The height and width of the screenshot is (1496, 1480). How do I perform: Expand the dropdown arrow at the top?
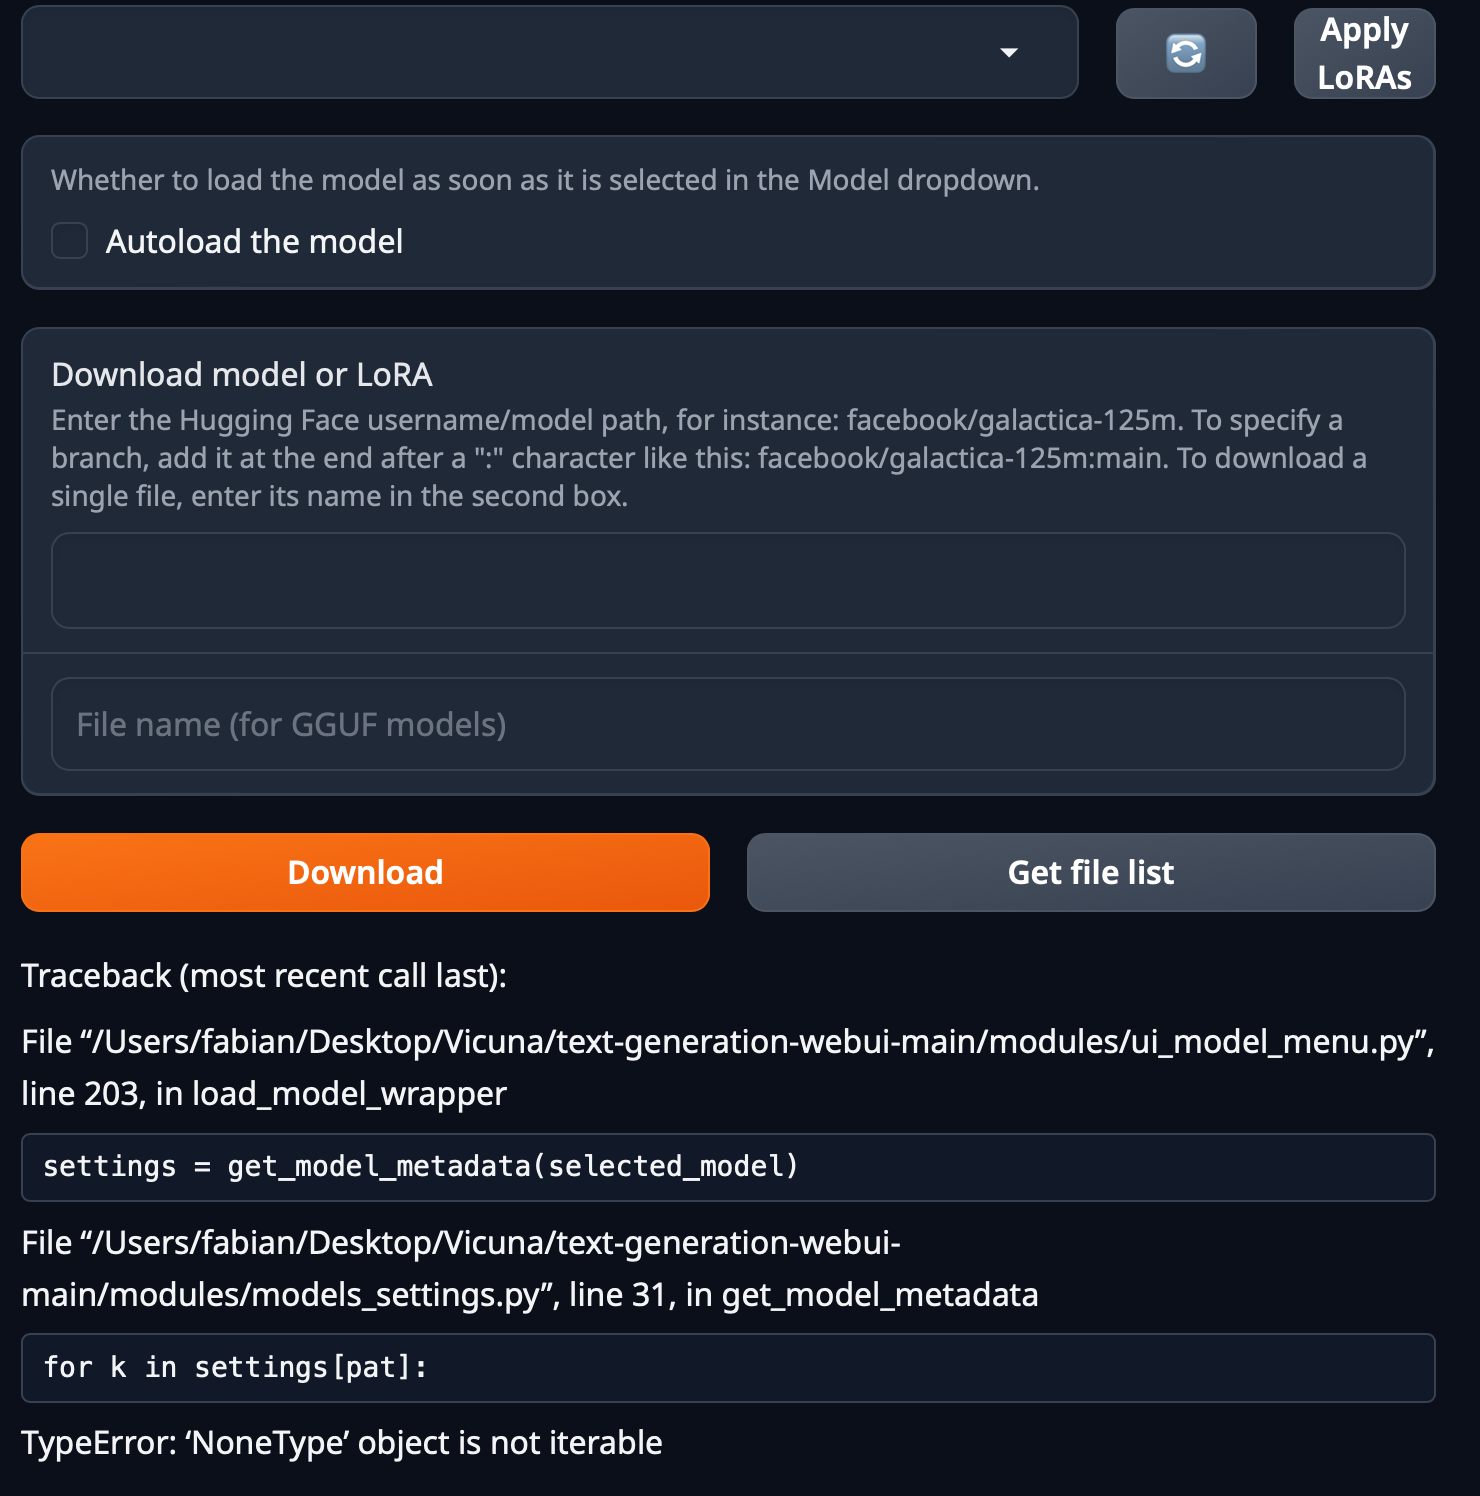(1009, 52)
